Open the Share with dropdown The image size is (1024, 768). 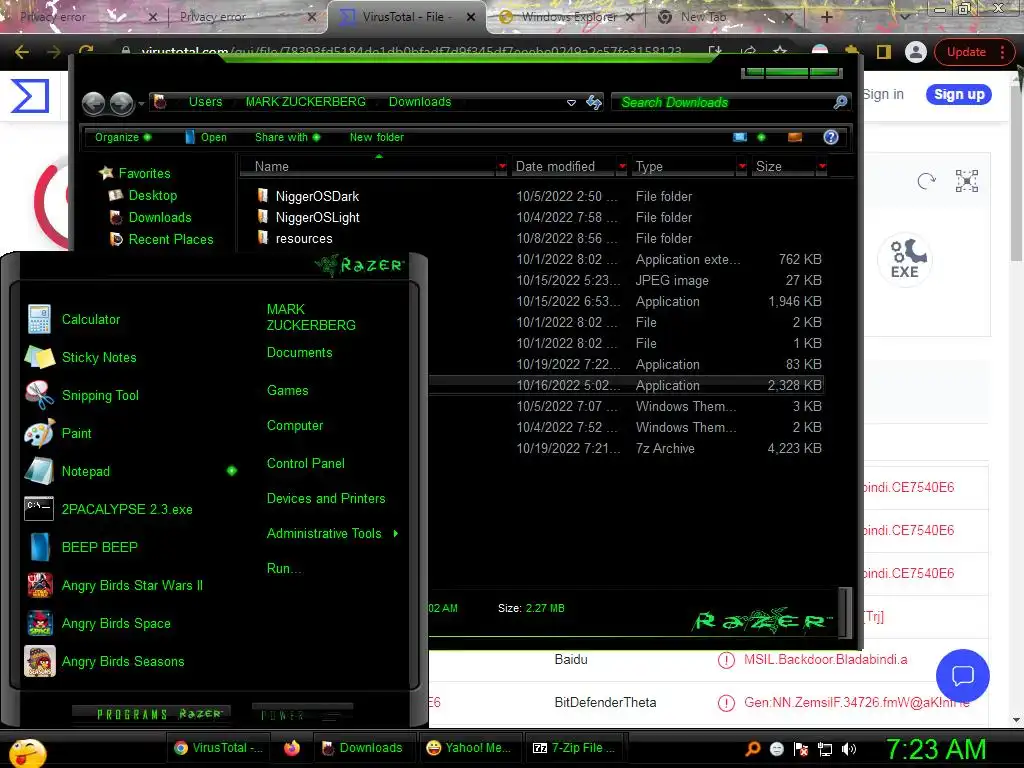pos(287,137)
